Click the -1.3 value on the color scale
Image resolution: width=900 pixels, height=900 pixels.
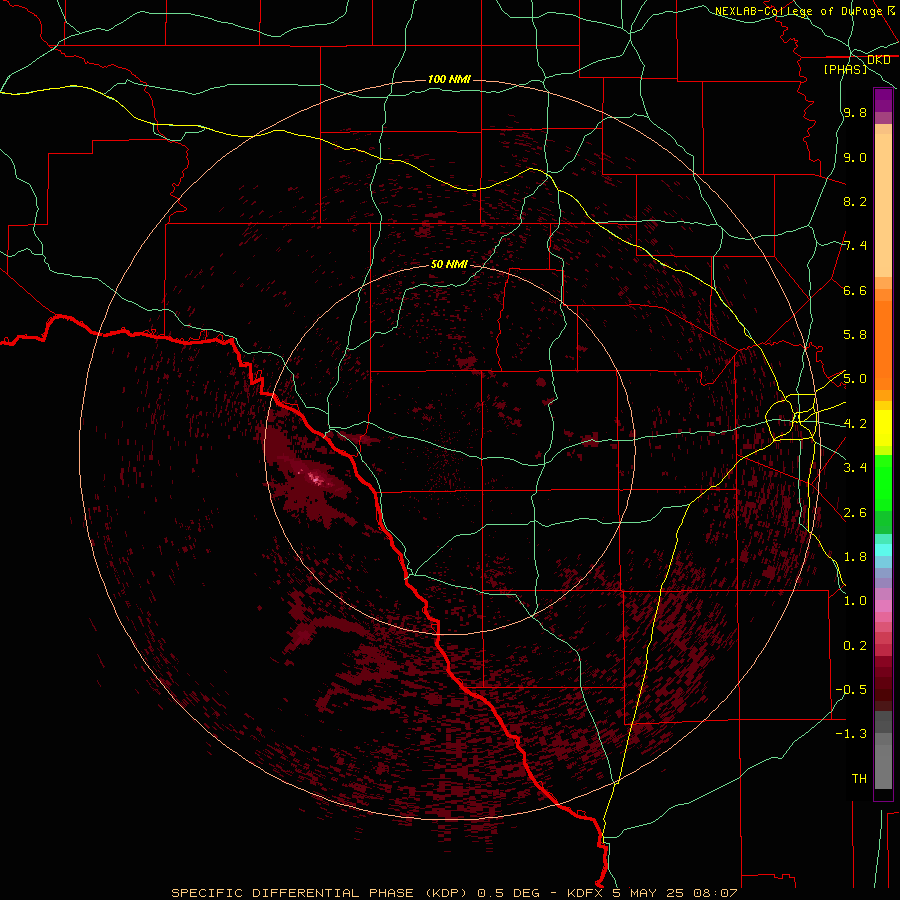pyautogui.click(x=851, y=734)
